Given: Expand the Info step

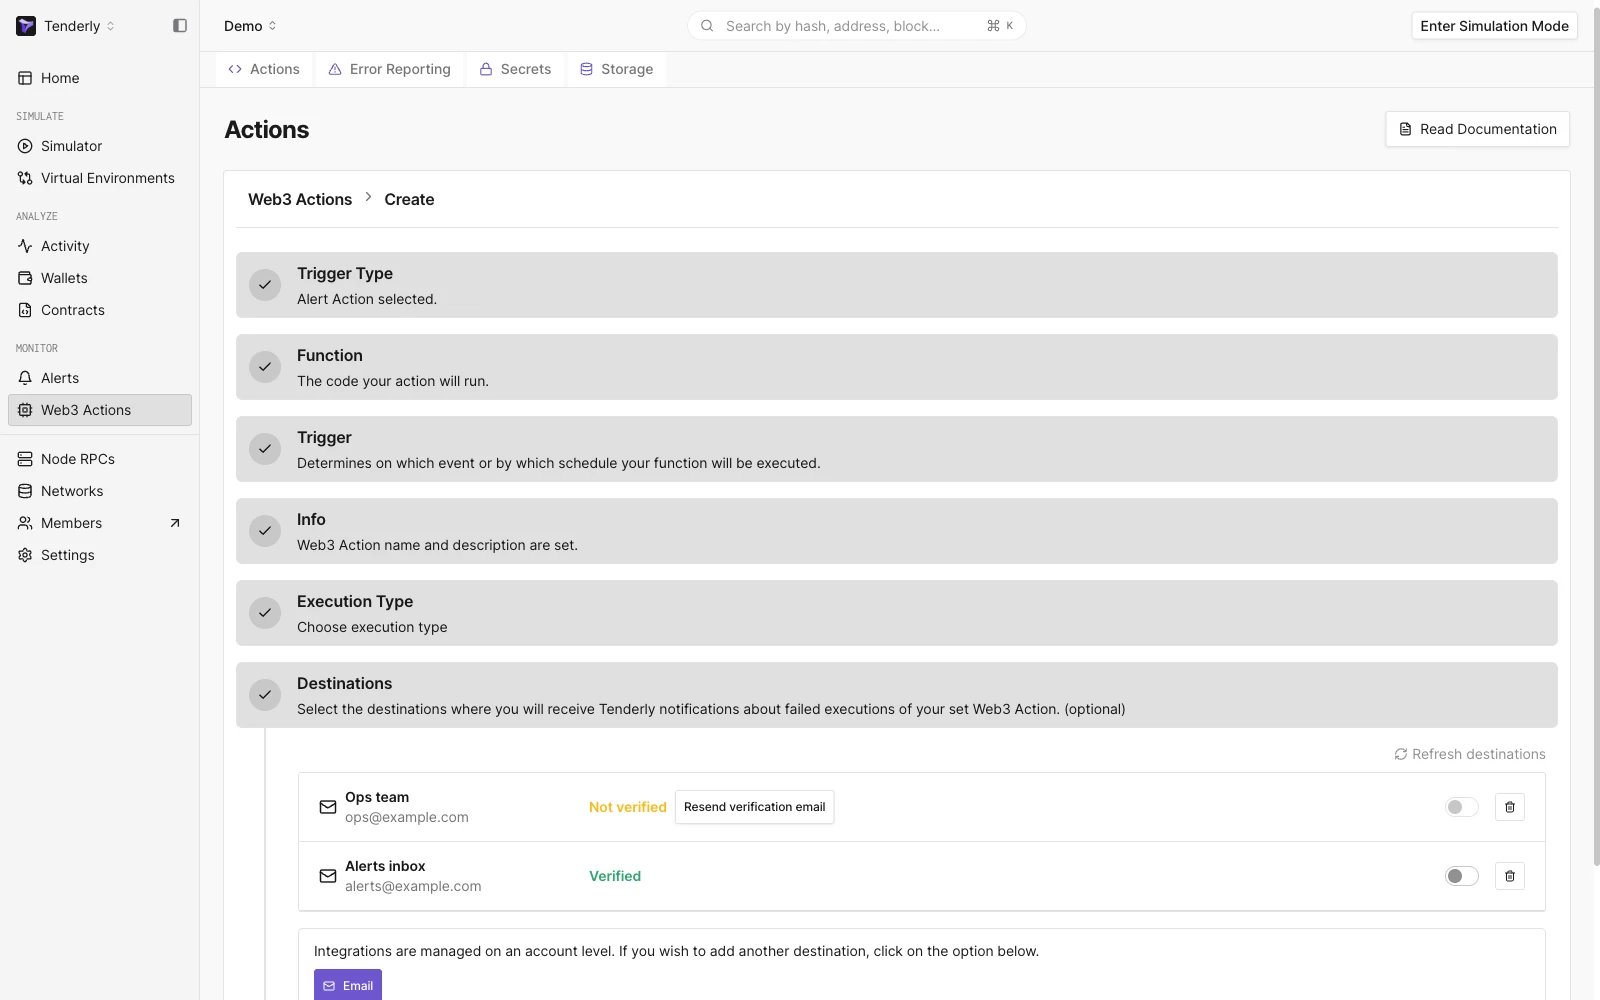Looking at the screenshot, I should click(896, 531).
